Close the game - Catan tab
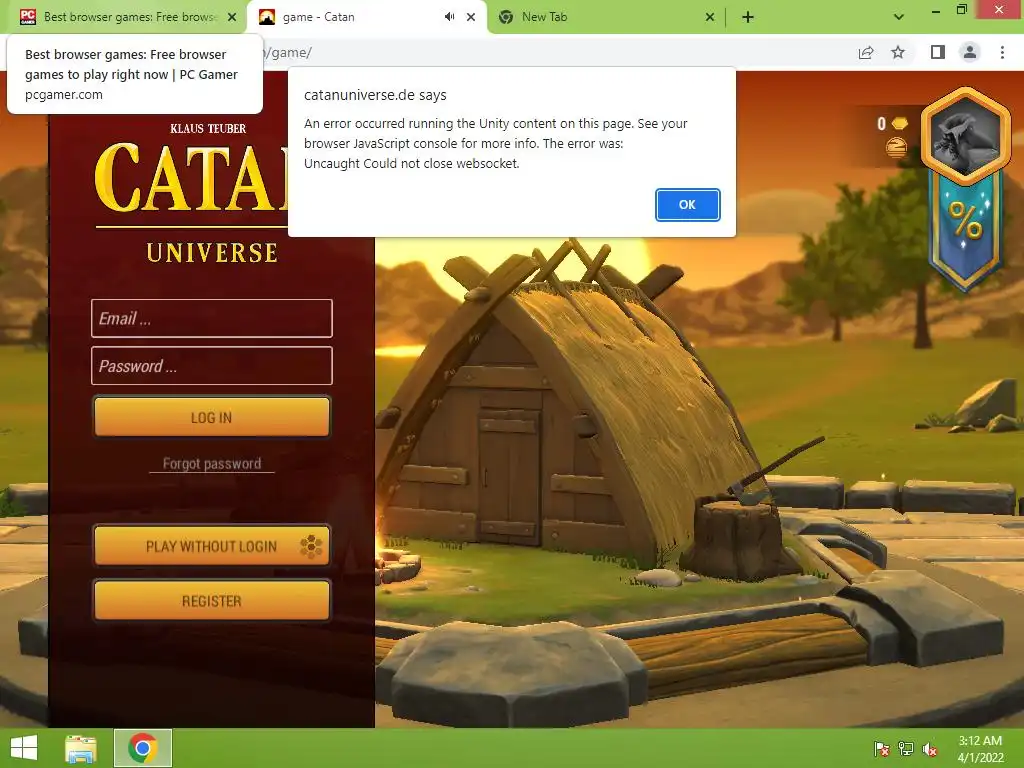Screen dimensions: 1024x768 click(x=471, y=17)
